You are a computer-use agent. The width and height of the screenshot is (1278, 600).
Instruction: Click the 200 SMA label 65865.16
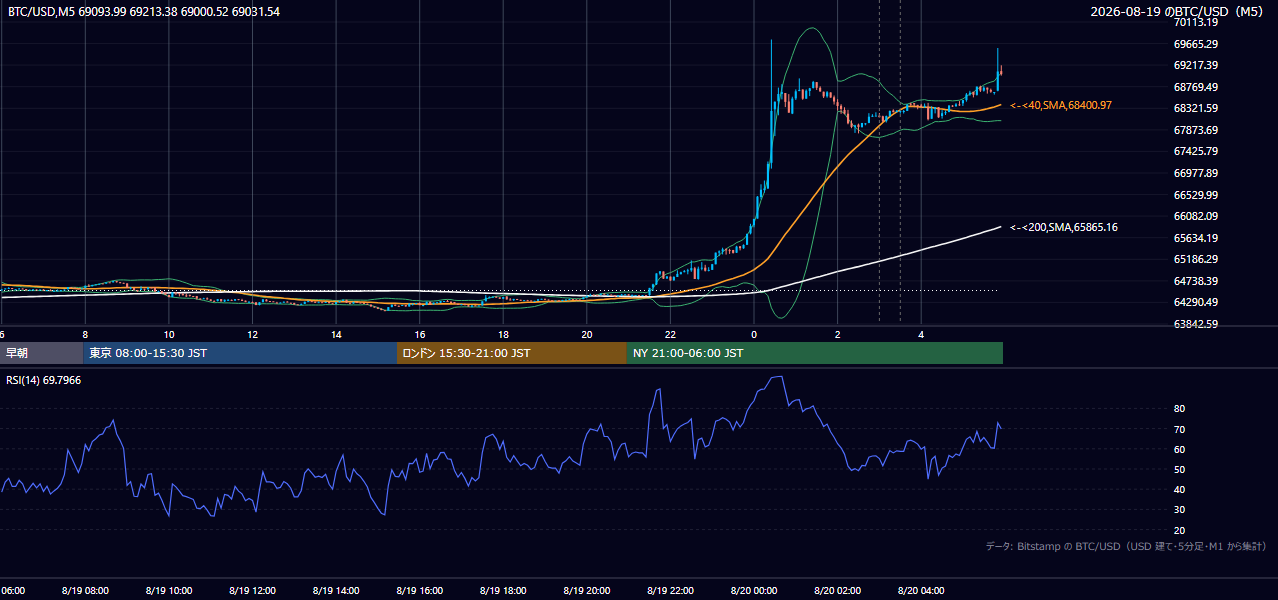click(1064, 227)
